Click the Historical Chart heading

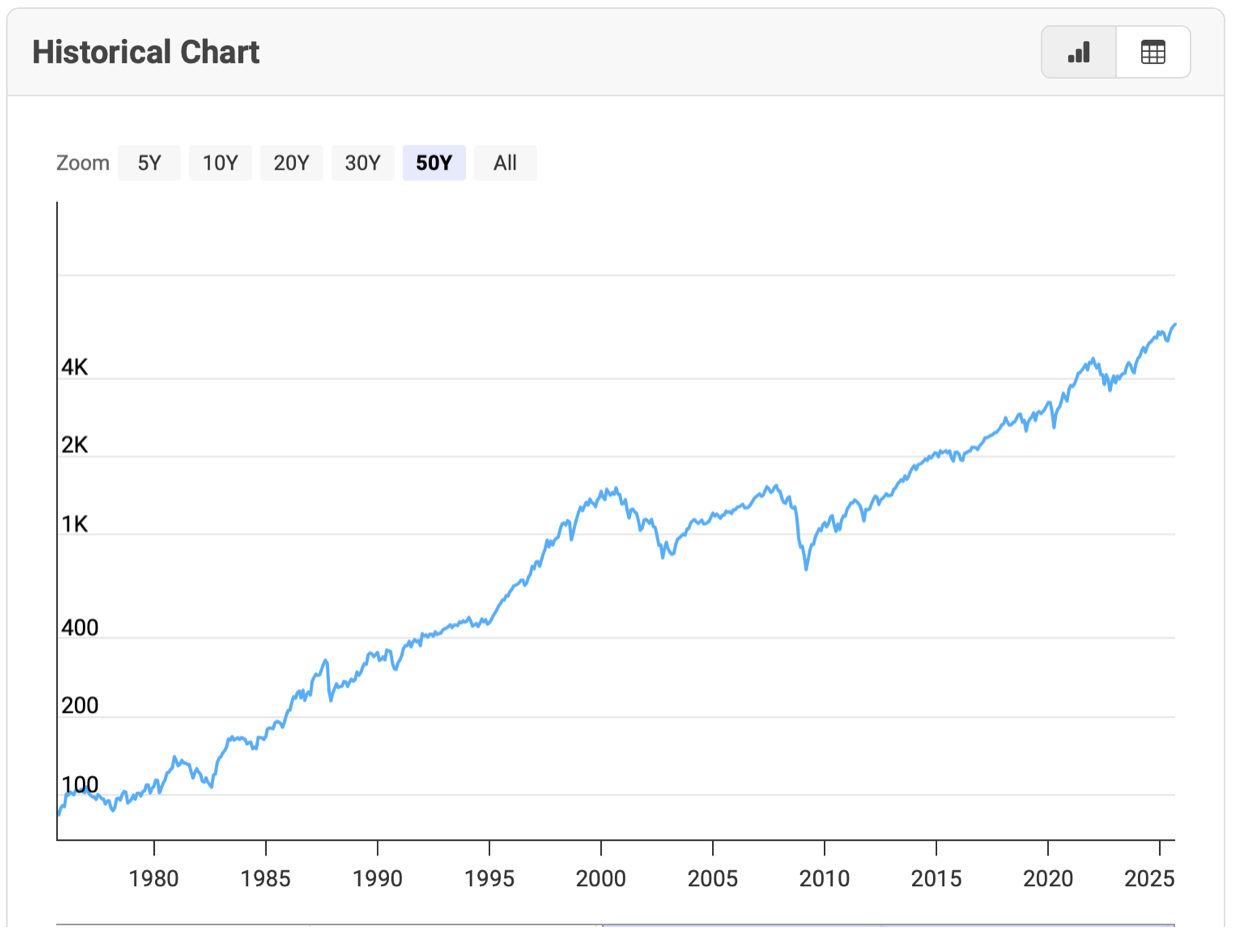click(x=146, y=52)
